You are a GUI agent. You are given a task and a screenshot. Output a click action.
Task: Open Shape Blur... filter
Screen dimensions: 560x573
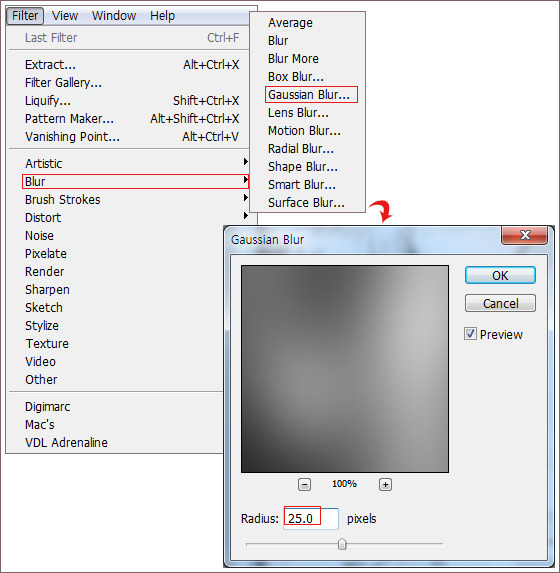click(x=303, y=167)
